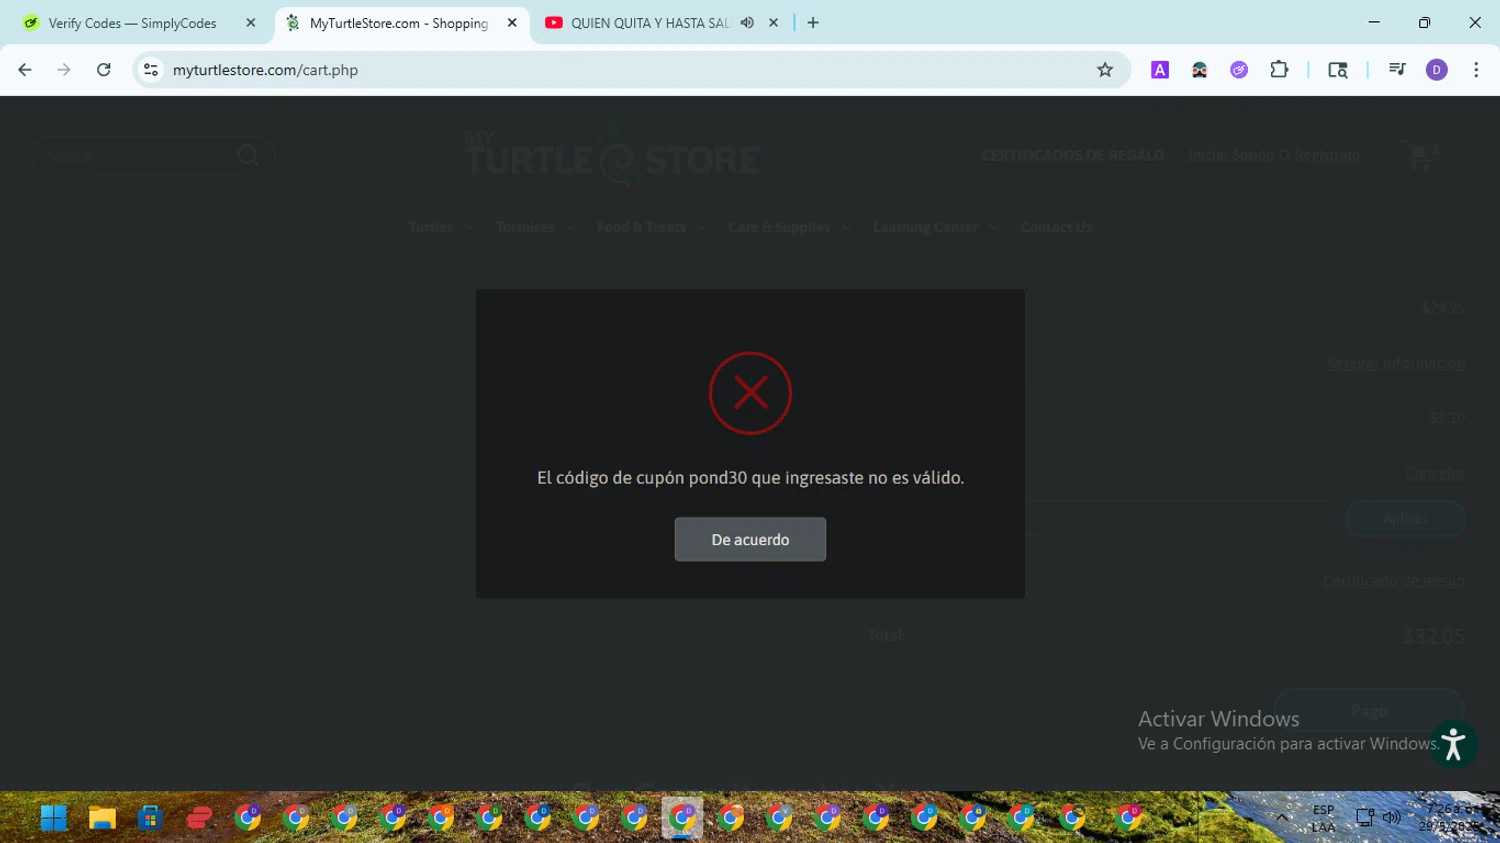Bookmark this page with the star icon
This screenshot has width=1500, height=843.
[1105, 70]
